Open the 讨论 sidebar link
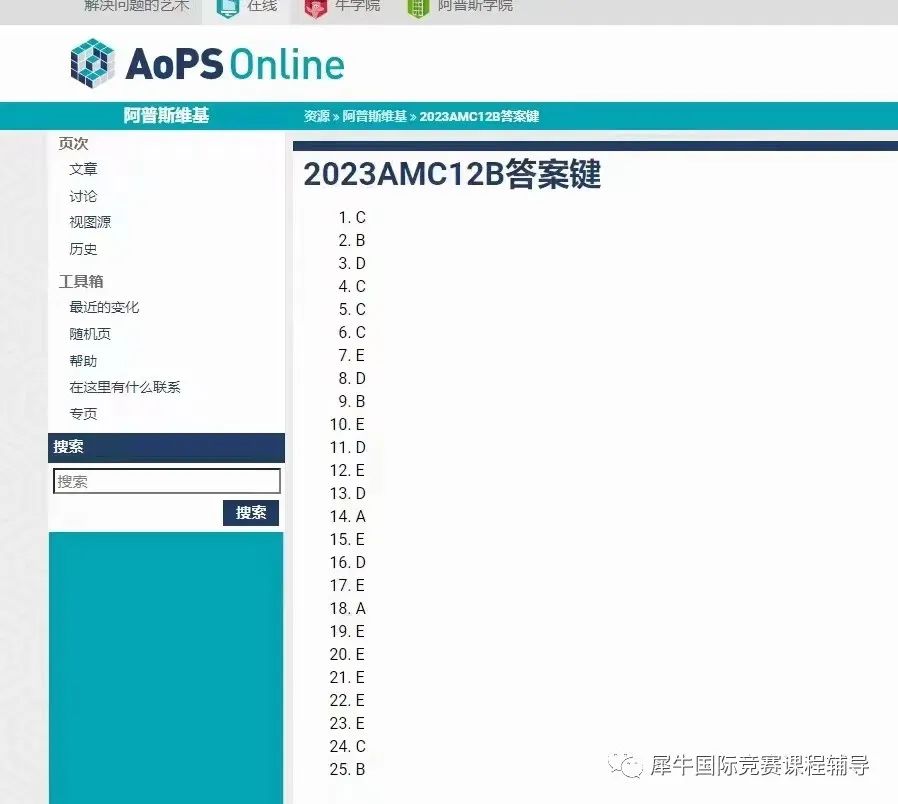The width and height of the screenshot is (898, 804). point(83,196)
